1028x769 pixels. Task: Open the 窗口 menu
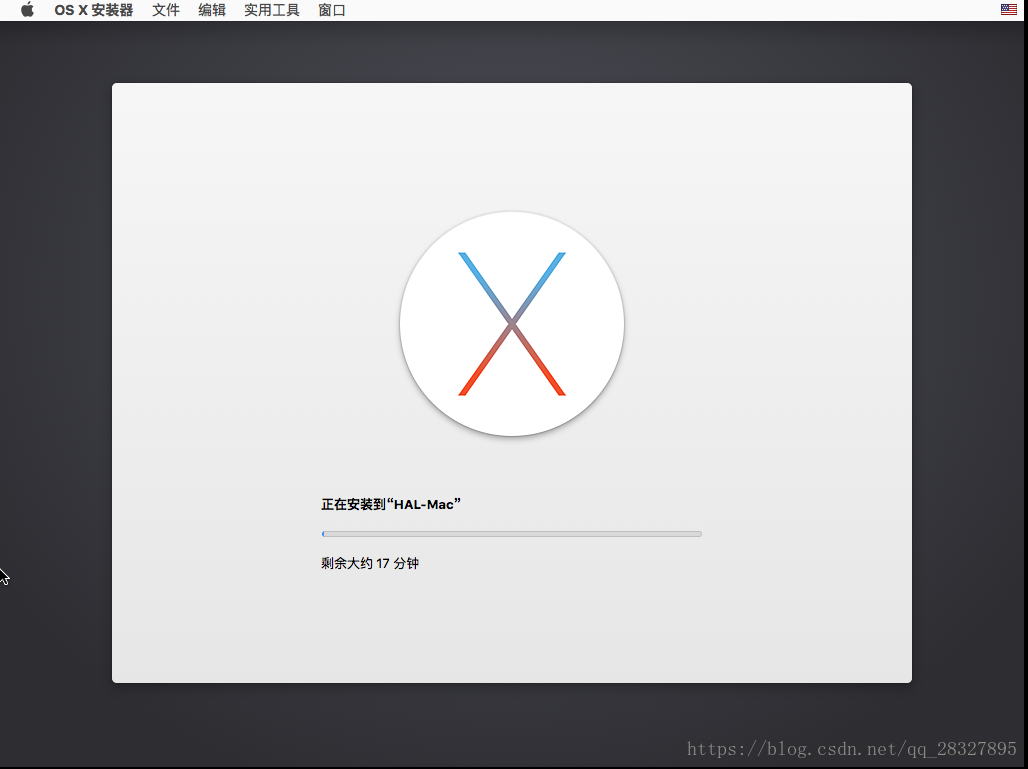(332, 10)
